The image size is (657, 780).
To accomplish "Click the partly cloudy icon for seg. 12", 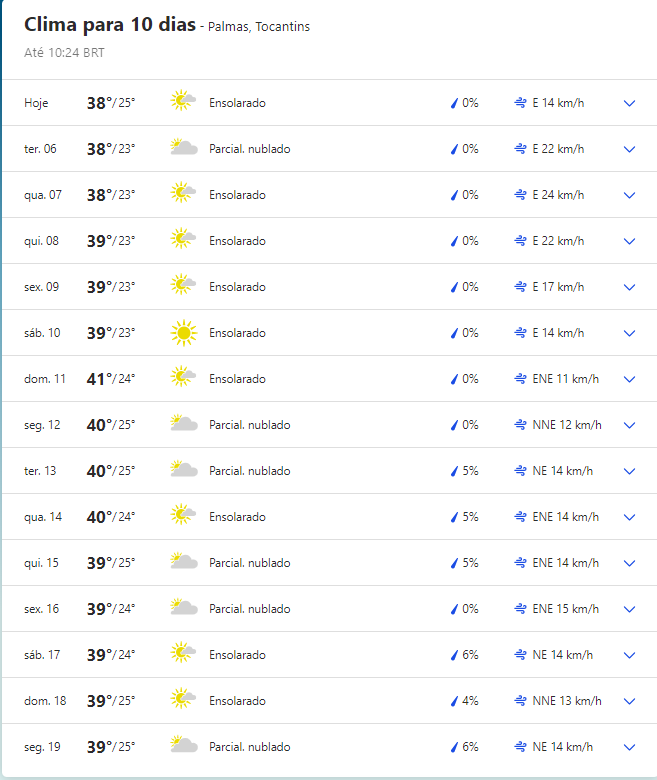I will [x=184, y=423].
